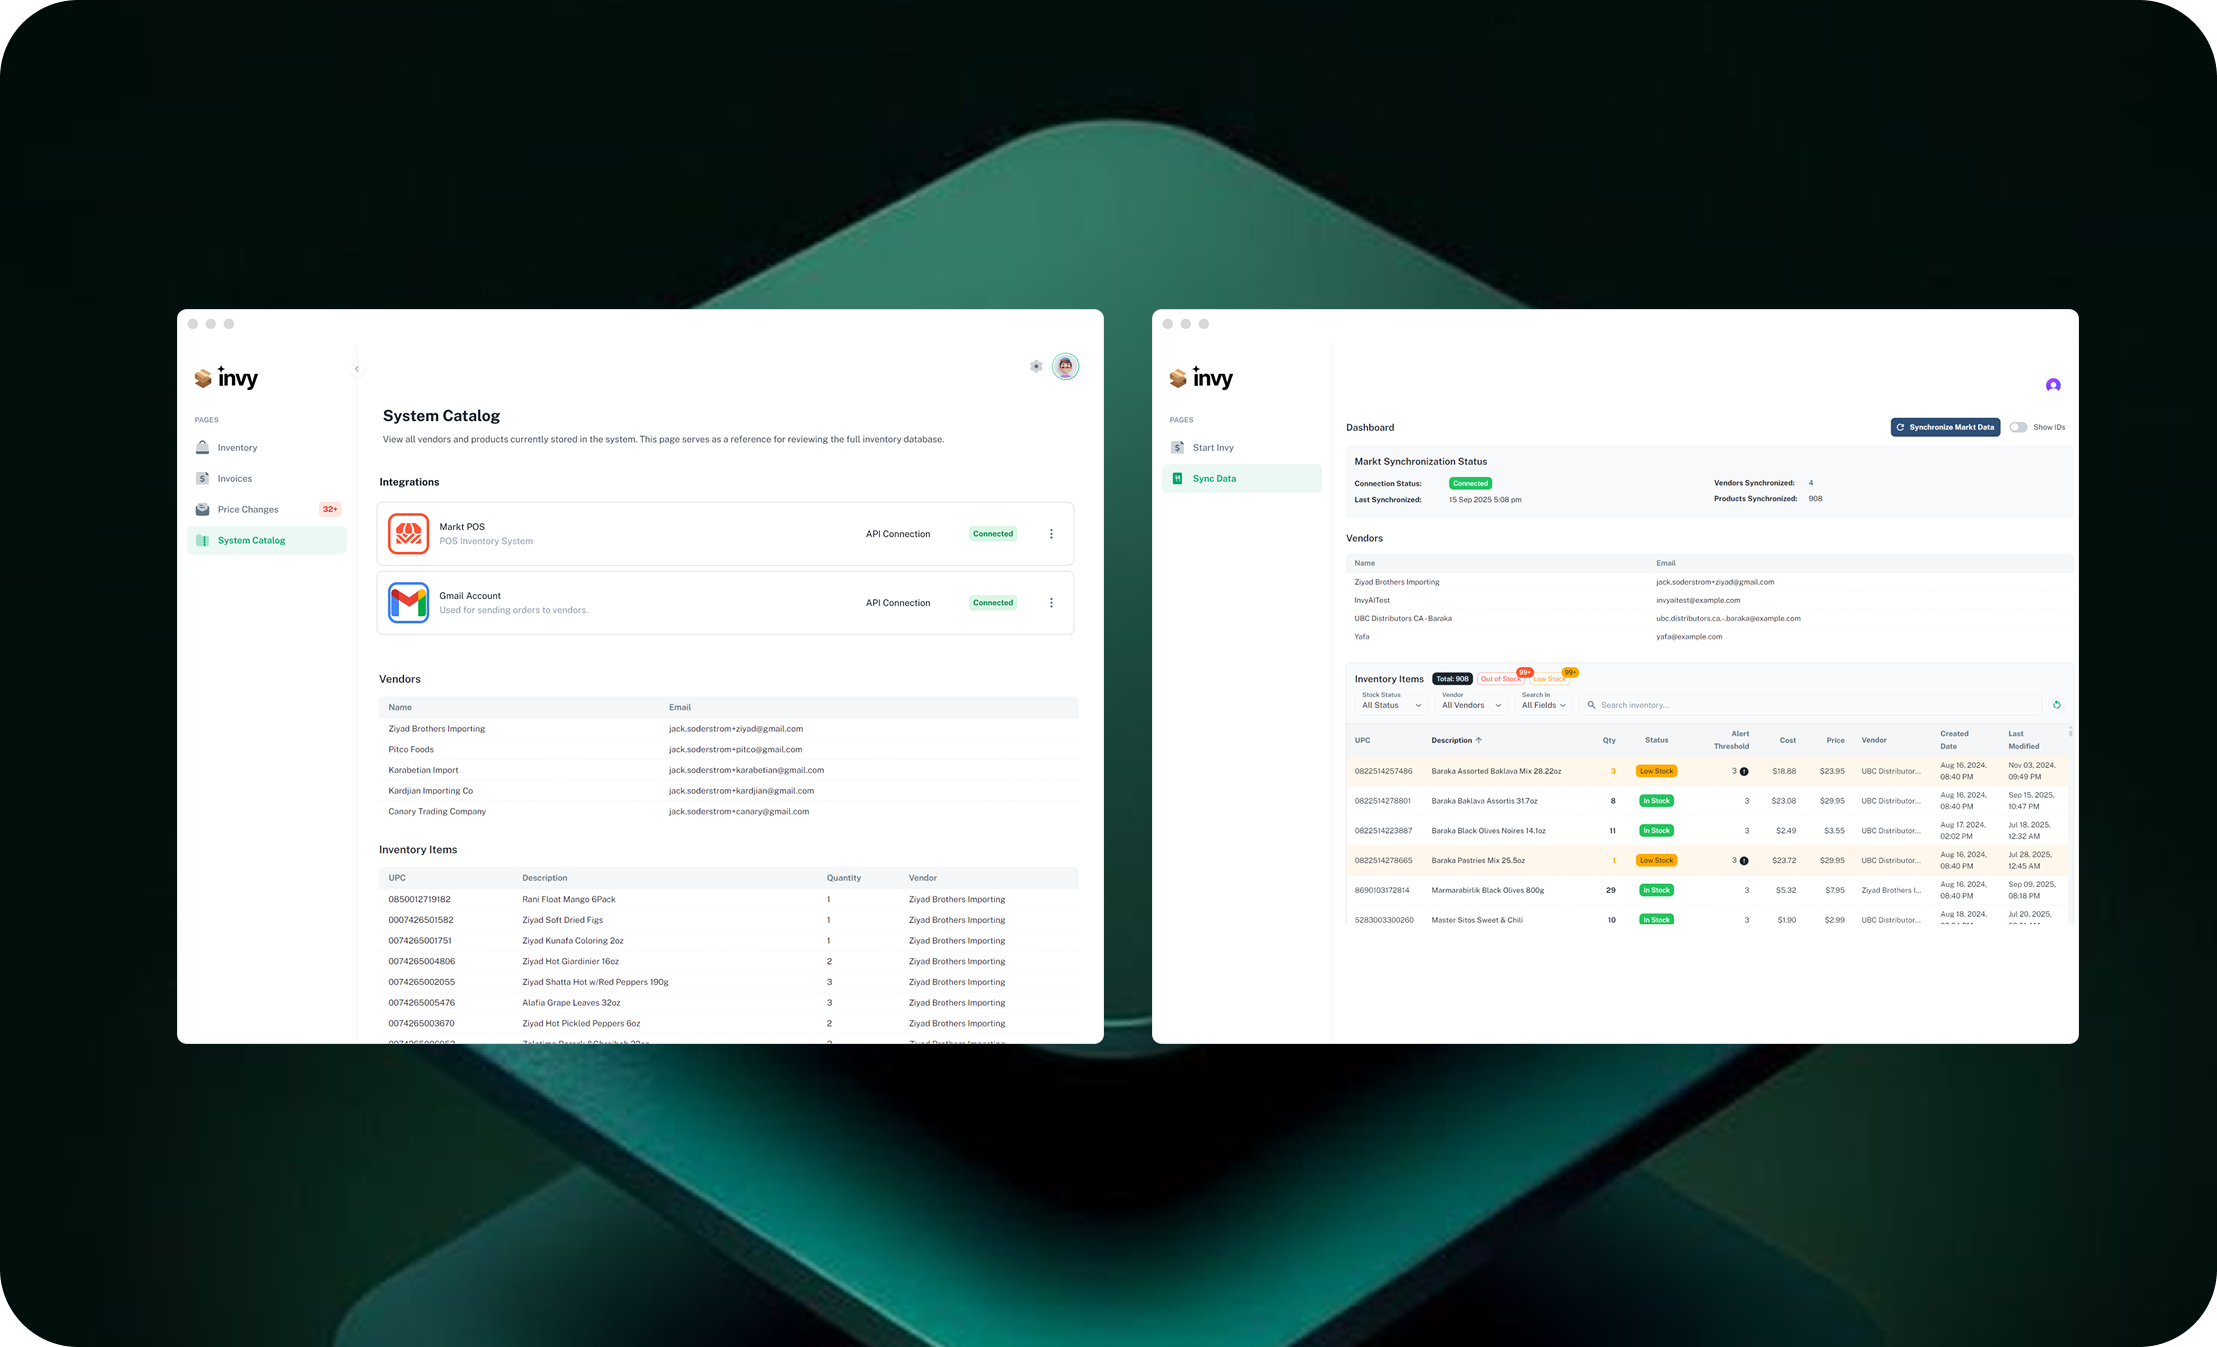
Task: Click the user avatar photo in System Catalog
Action: tap(1065, 367)
